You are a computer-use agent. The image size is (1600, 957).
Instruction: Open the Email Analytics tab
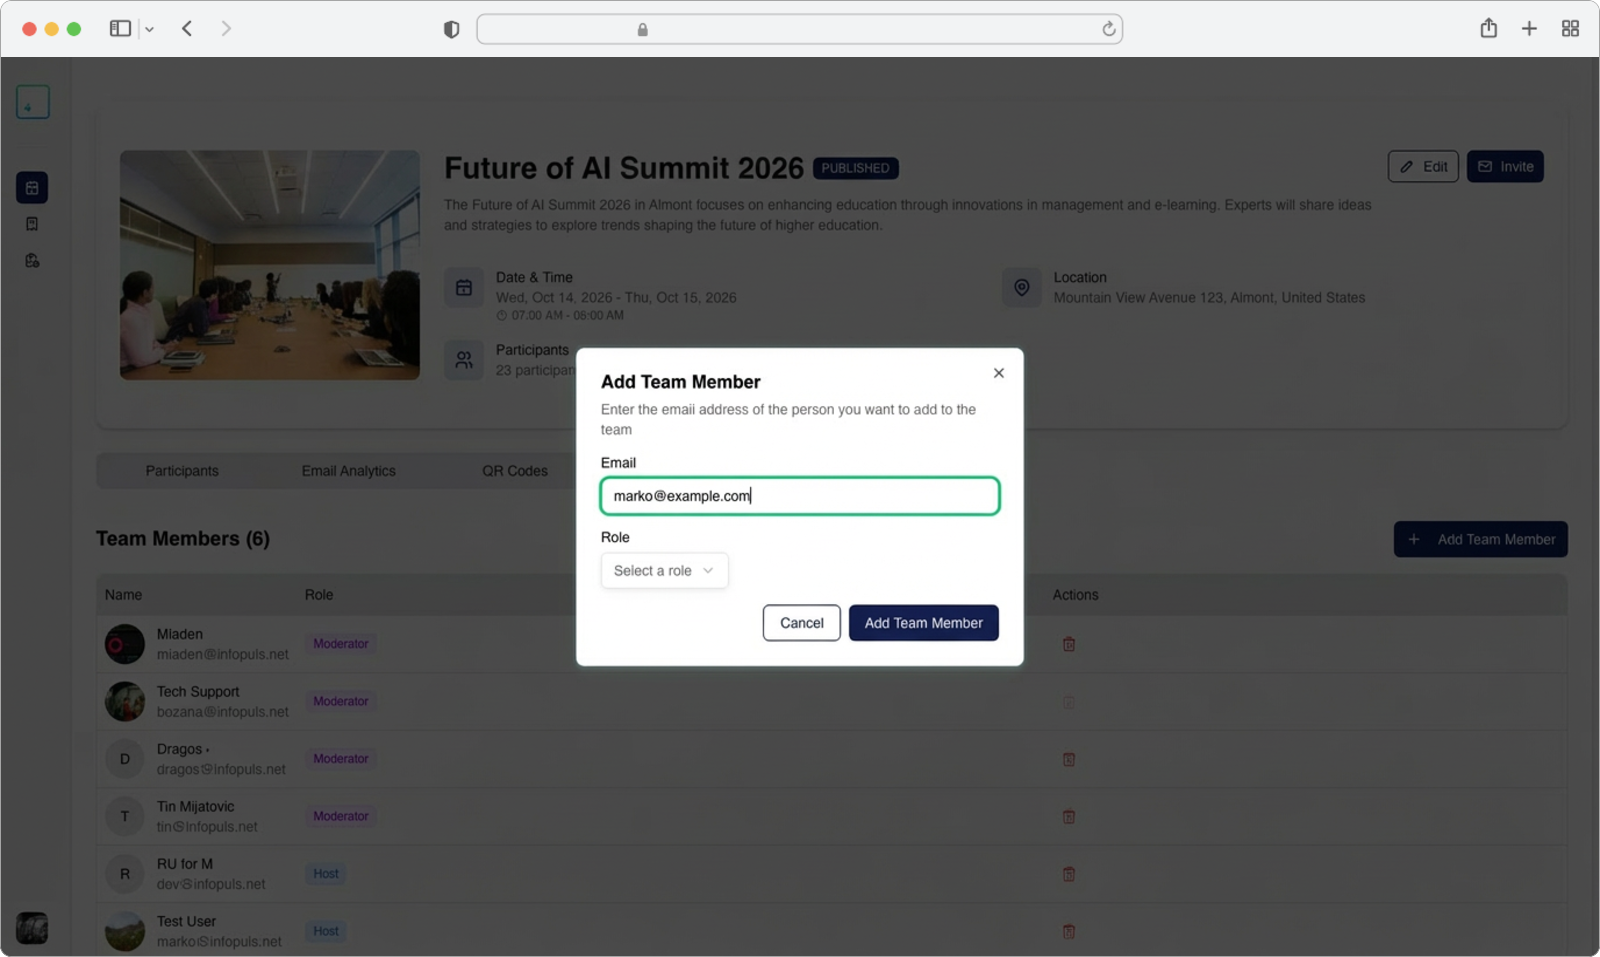tap(348, 471)
